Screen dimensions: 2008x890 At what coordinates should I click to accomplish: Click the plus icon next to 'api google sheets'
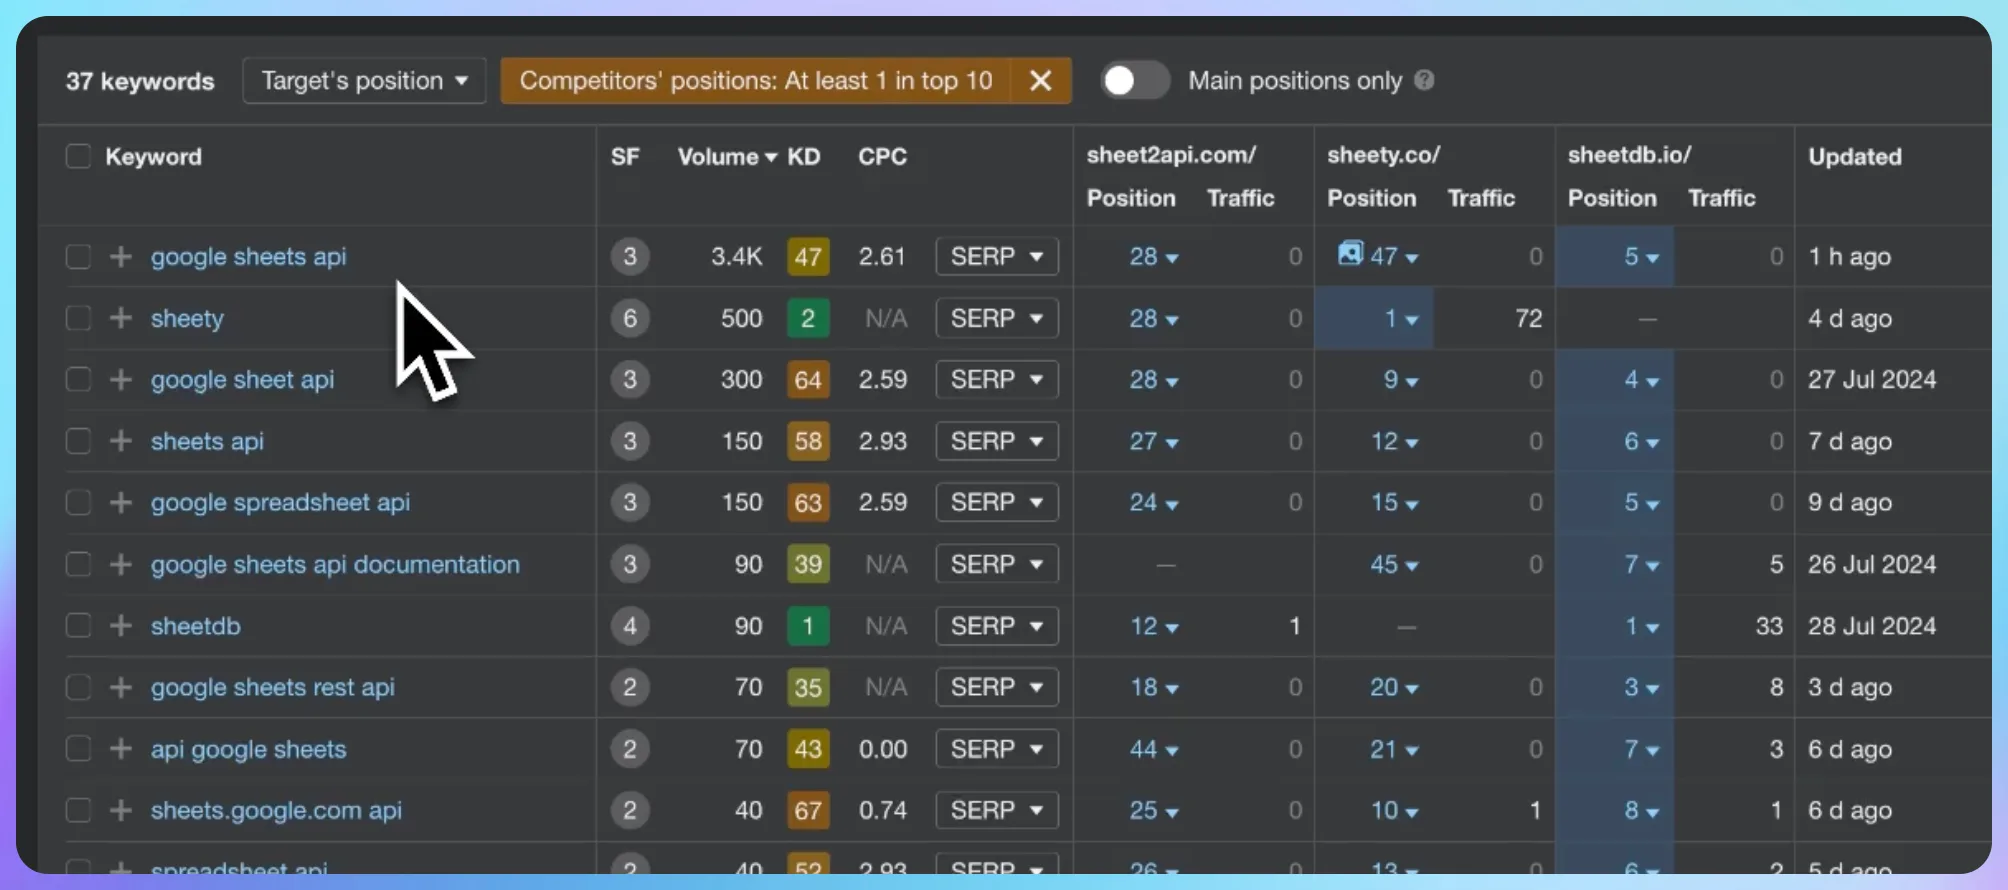pos(121,749)
